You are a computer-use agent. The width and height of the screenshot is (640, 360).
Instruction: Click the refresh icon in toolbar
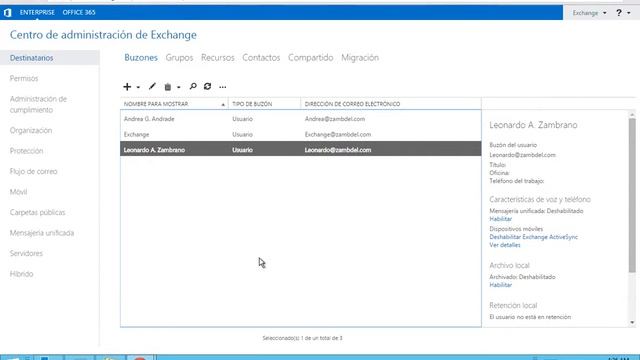pyautogui.click(x=207, y=87)
